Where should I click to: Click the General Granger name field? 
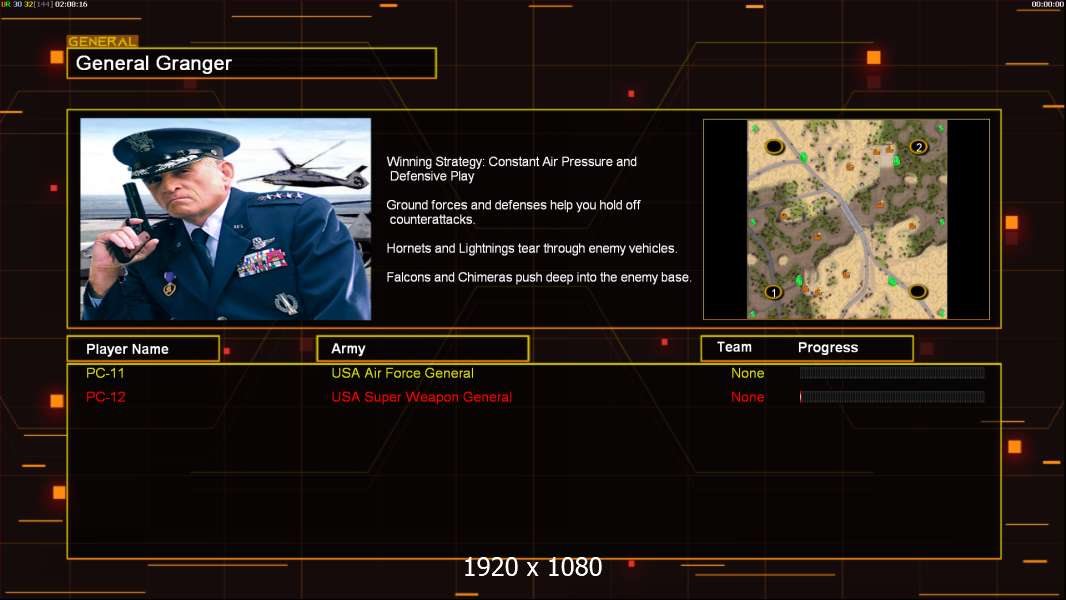(x=251, y=64)
